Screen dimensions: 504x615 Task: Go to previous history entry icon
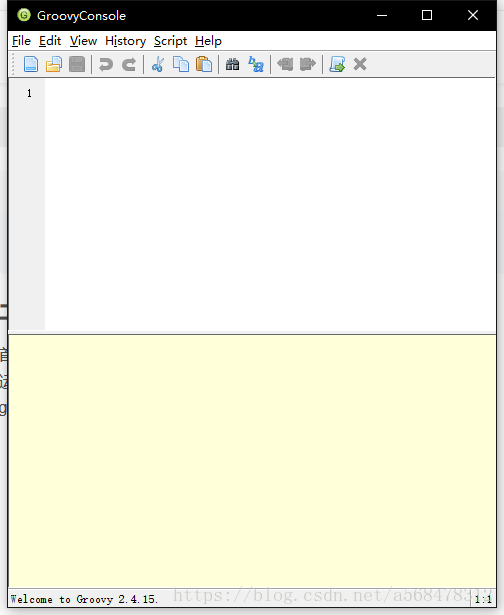coord(285,64)
